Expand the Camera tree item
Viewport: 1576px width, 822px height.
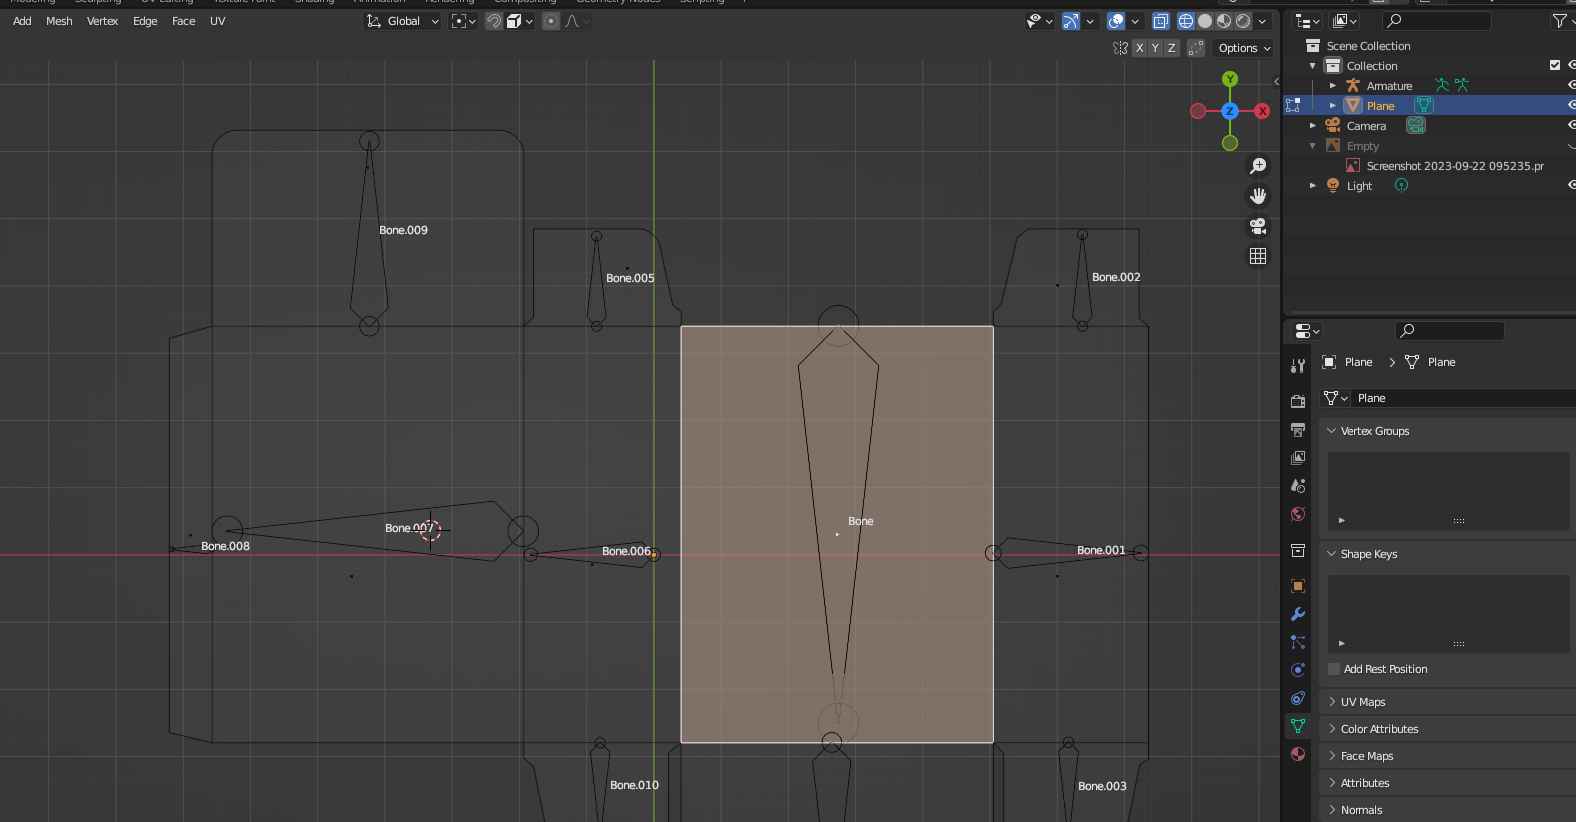1313,126
